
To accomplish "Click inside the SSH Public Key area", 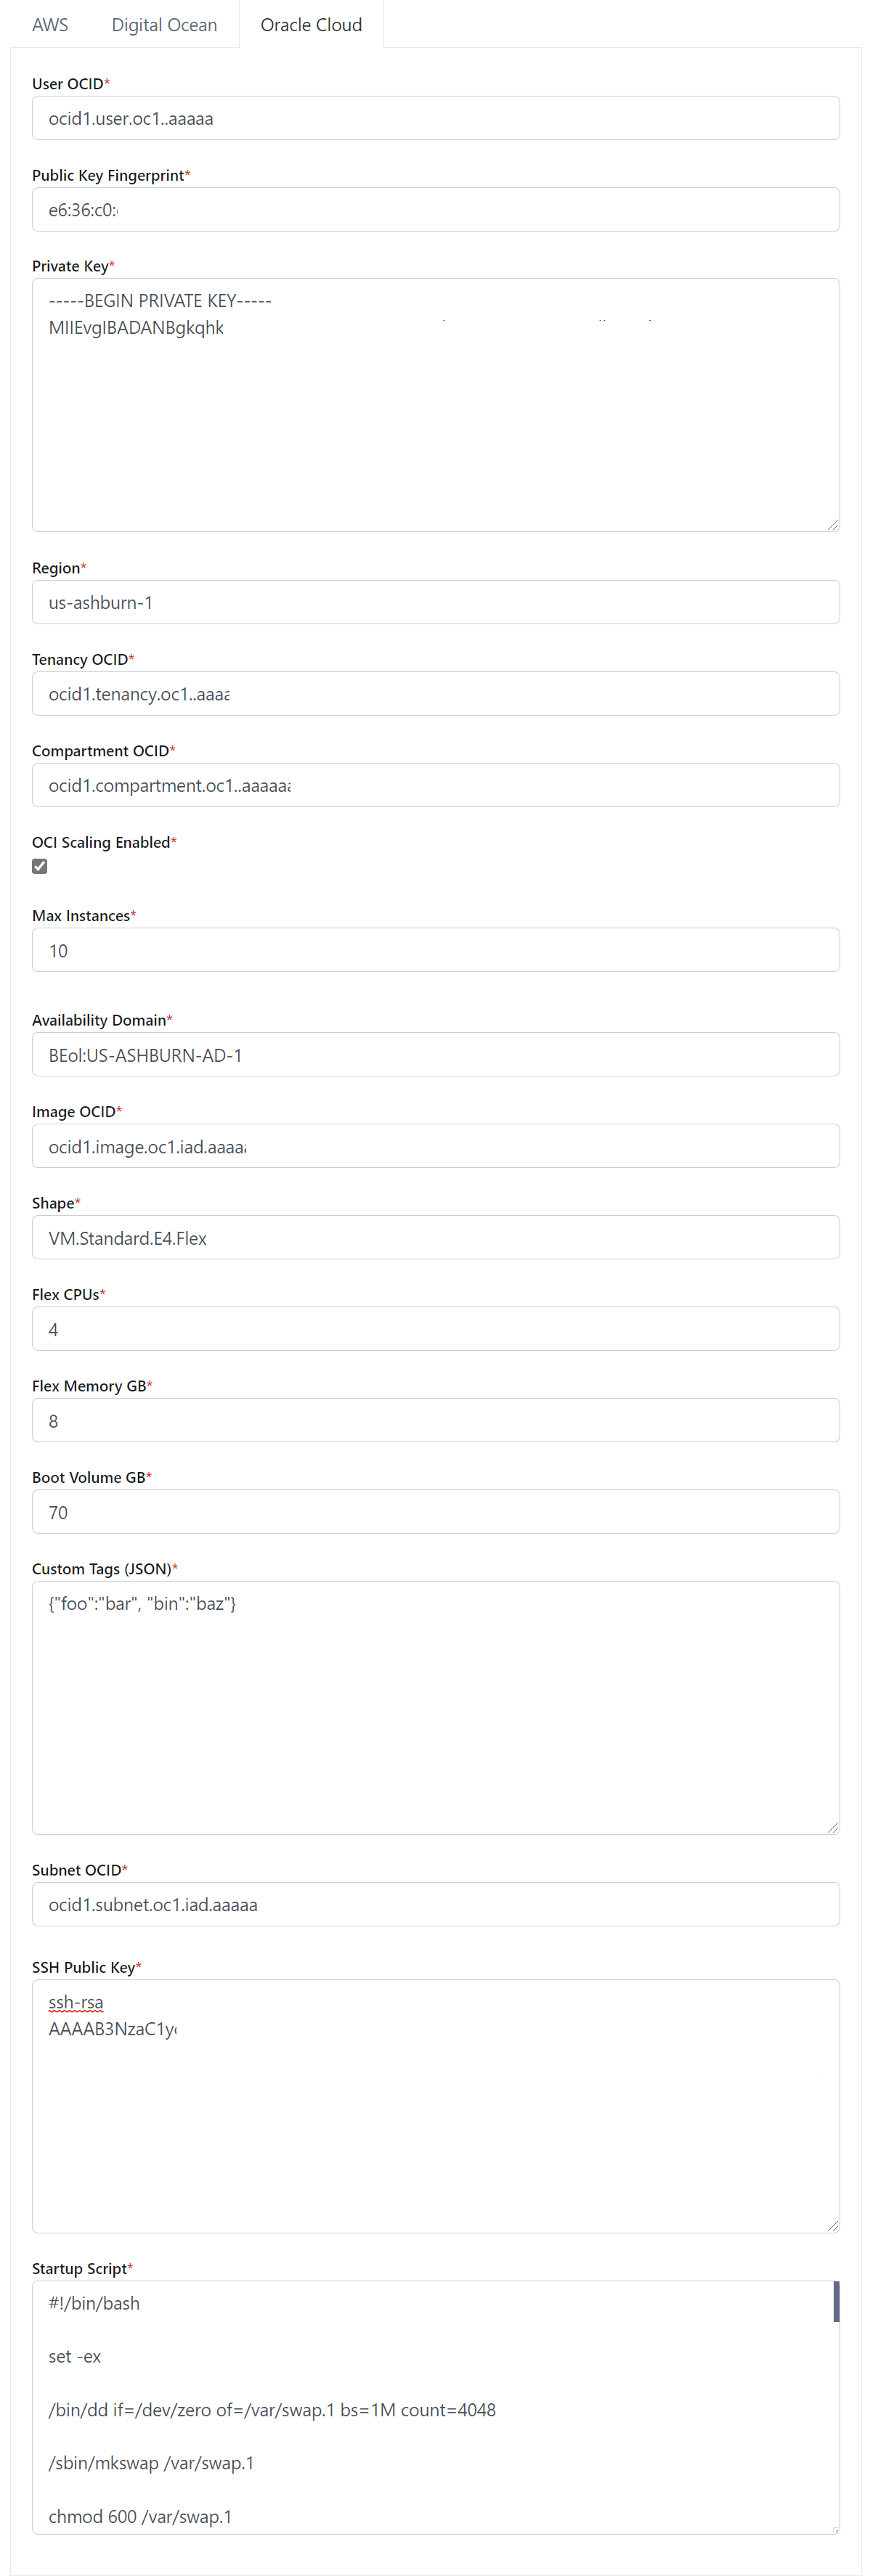I will click(x=436, y=2120).
